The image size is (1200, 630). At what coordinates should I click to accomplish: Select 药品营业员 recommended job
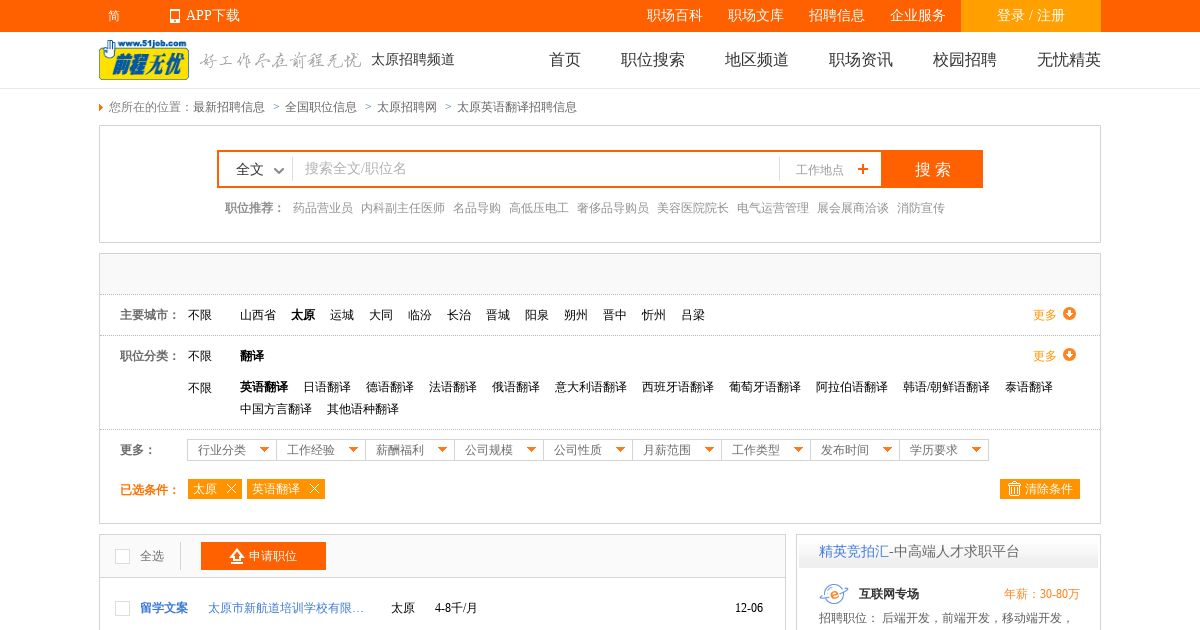pyautogui.click(x=323, y=208)
